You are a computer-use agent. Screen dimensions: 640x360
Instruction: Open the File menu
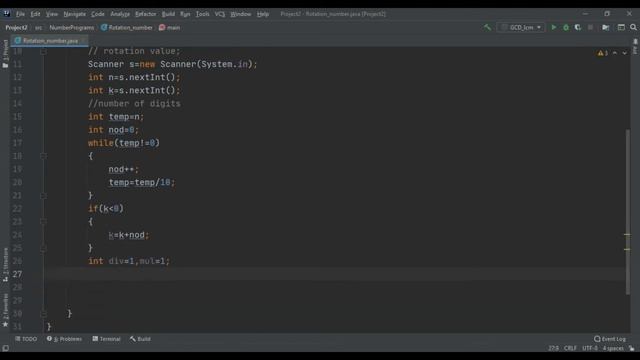(20, 14)
